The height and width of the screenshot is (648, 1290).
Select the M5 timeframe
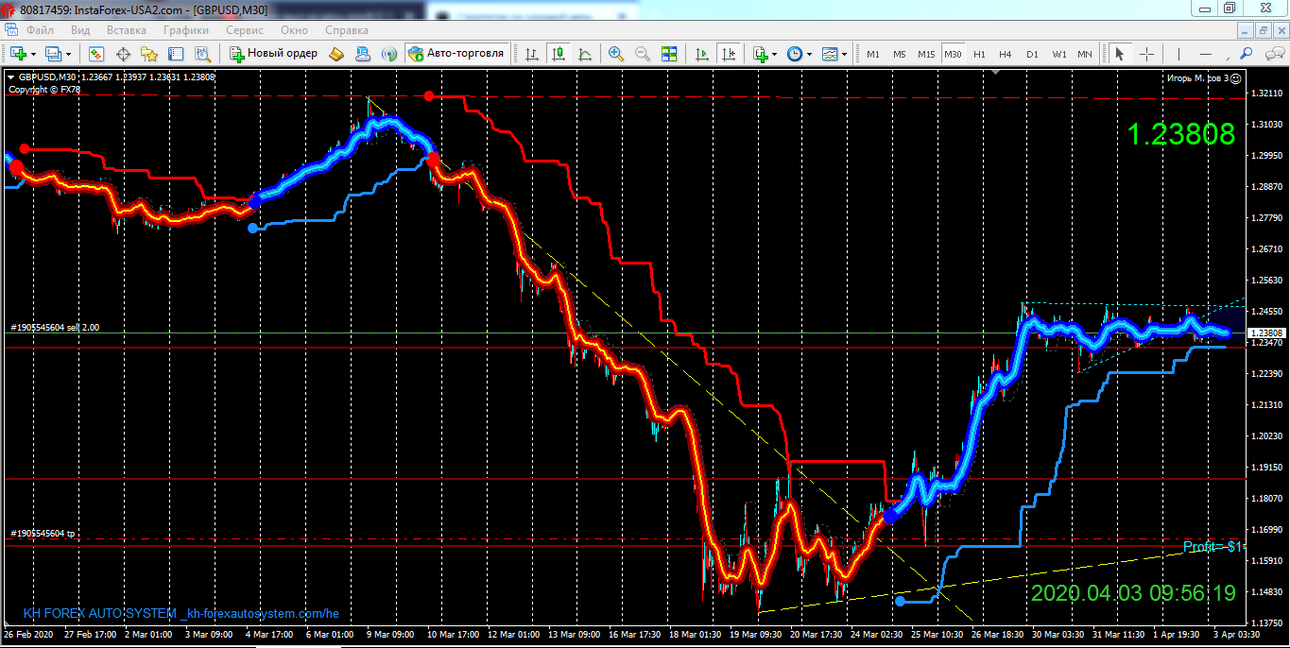[899, 54]
